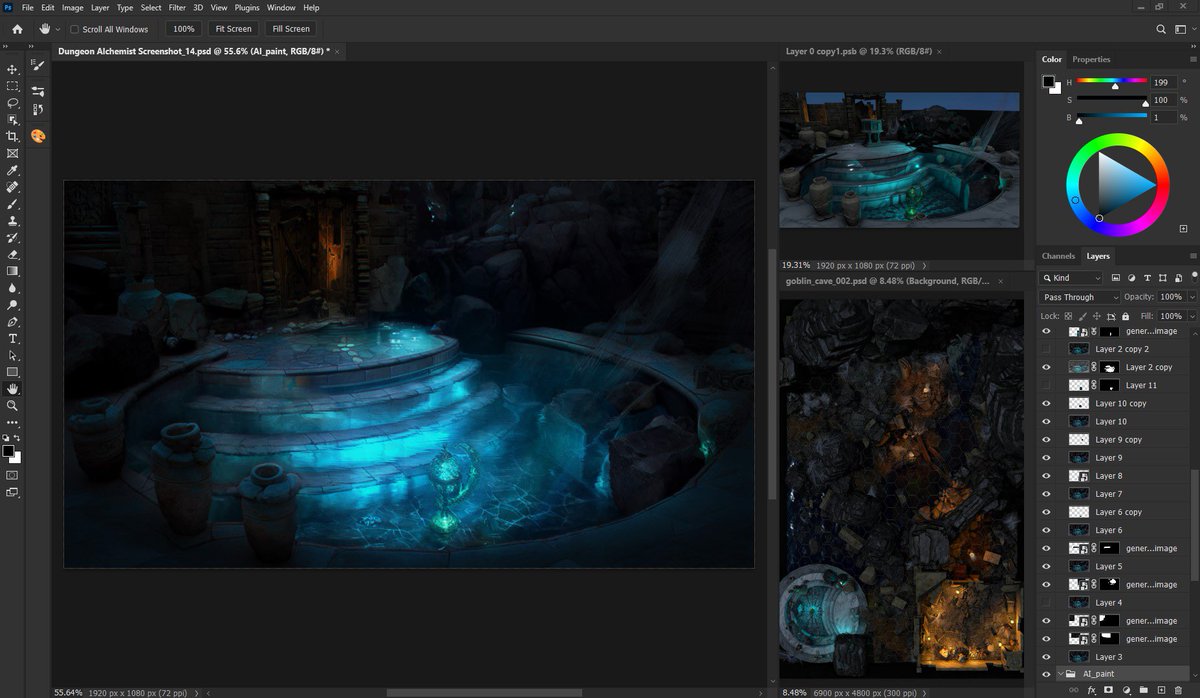
Task: Select the Spot Healing Brush tool
Action: (x=13, y=187)
